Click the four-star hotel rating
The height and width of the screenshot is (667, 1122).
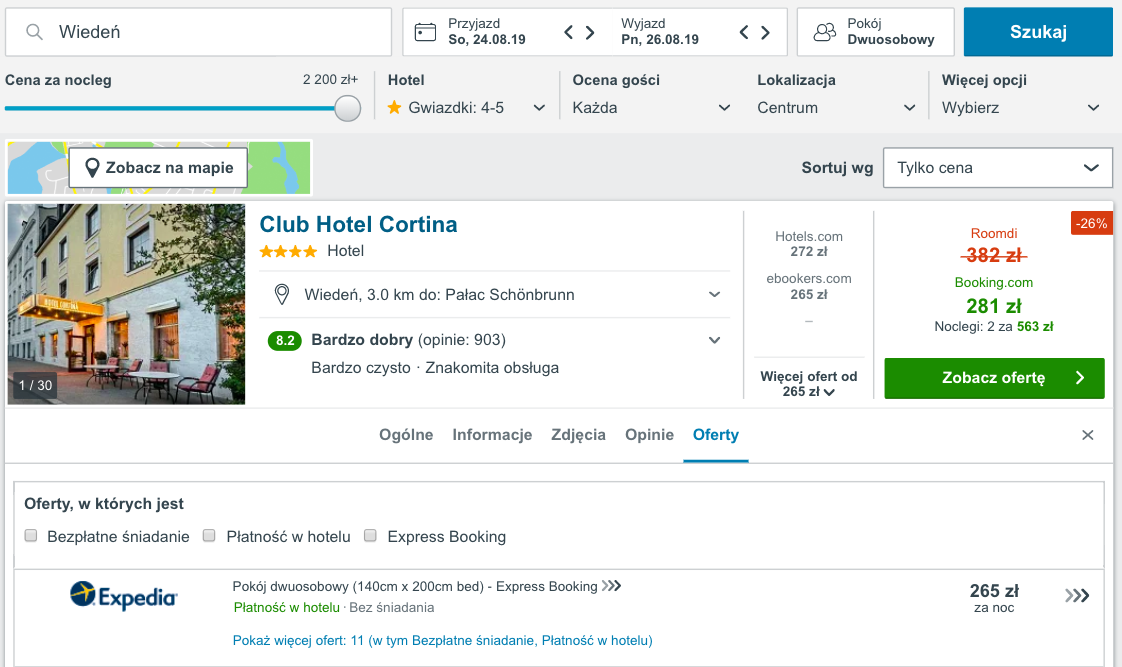pos(288,251)
